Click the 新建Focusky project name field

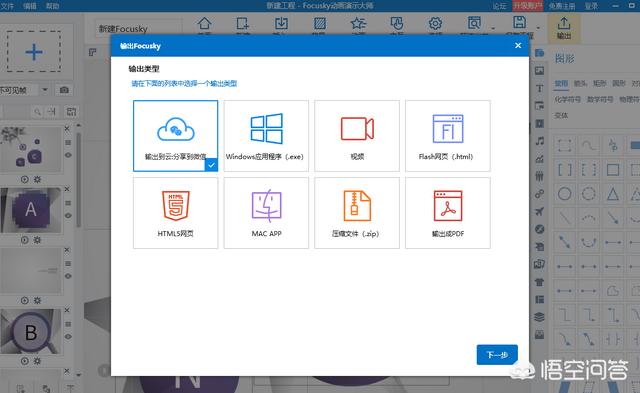click(138, 29)
